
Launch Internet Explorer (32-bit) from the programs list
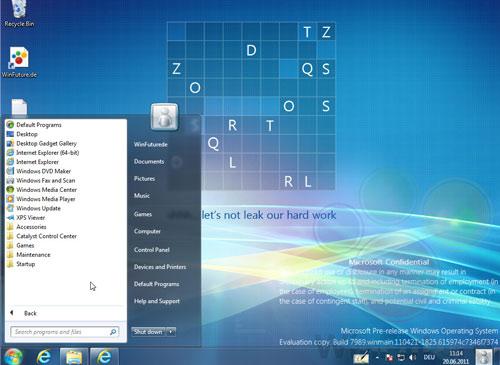pos(33,162)
